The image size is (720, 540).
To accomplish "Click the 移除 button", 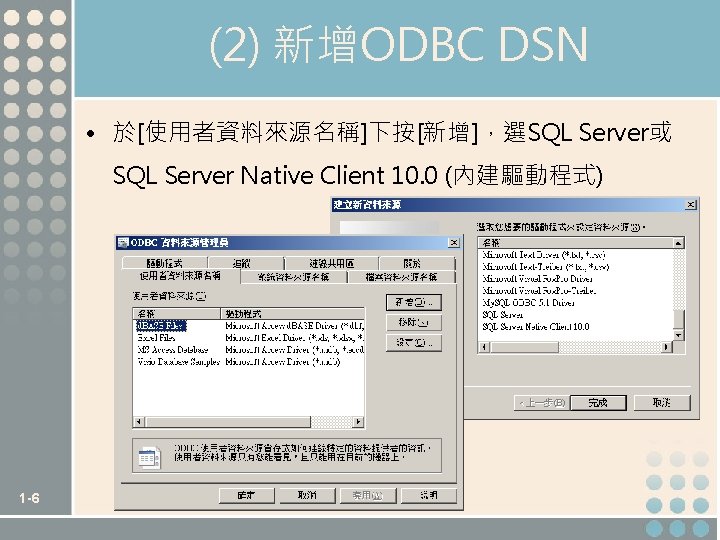I will tap(414, 322).
